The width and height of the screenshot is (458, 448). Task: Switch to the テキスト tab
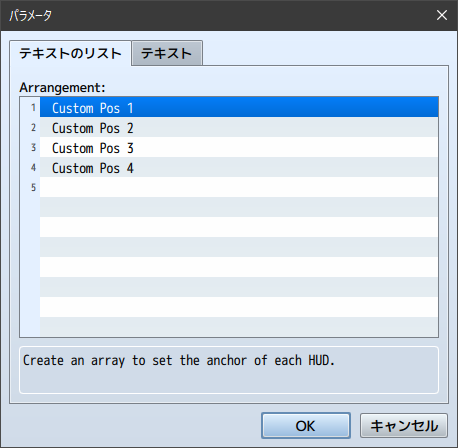(x=167, y=53)
